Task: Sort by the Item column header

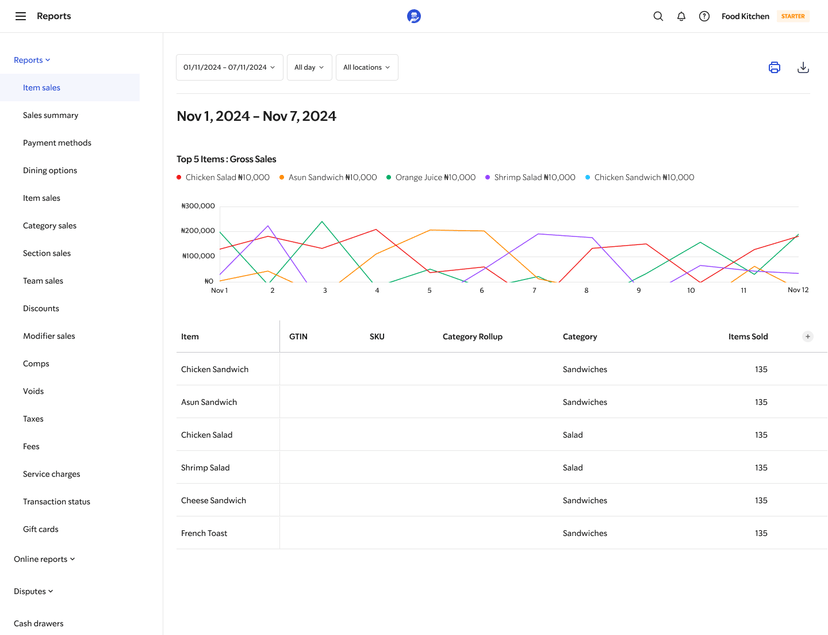Action: pos(190,337)
